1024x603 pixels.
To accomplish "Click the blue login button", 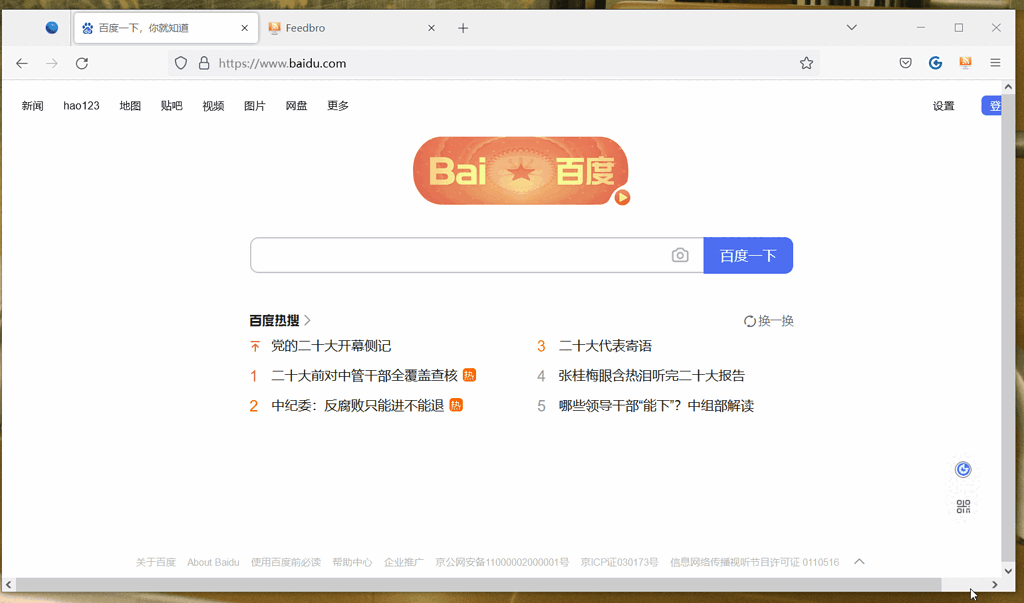I will (991, 105).
